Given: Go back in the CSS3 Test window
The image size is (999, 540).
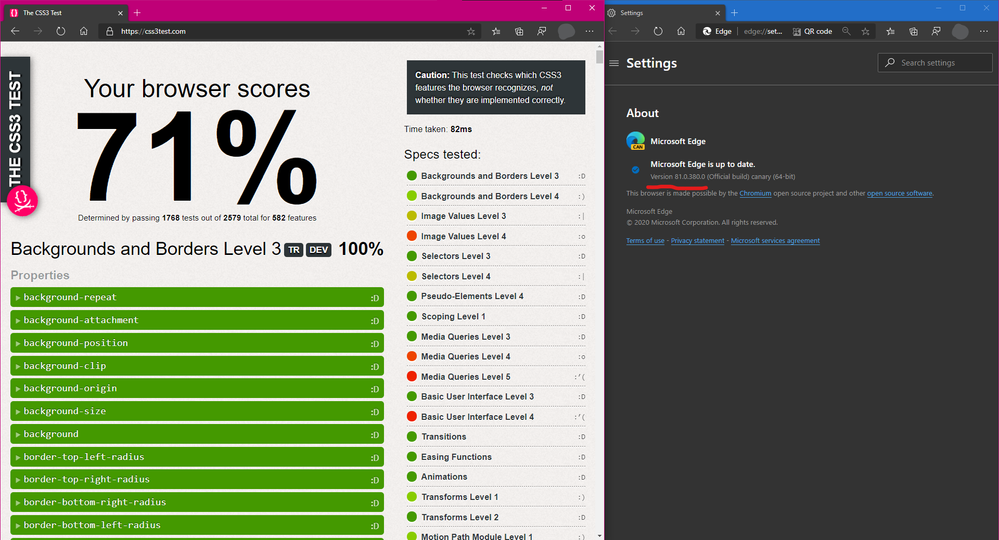Looking at the screenshot, I should [15, 31].
